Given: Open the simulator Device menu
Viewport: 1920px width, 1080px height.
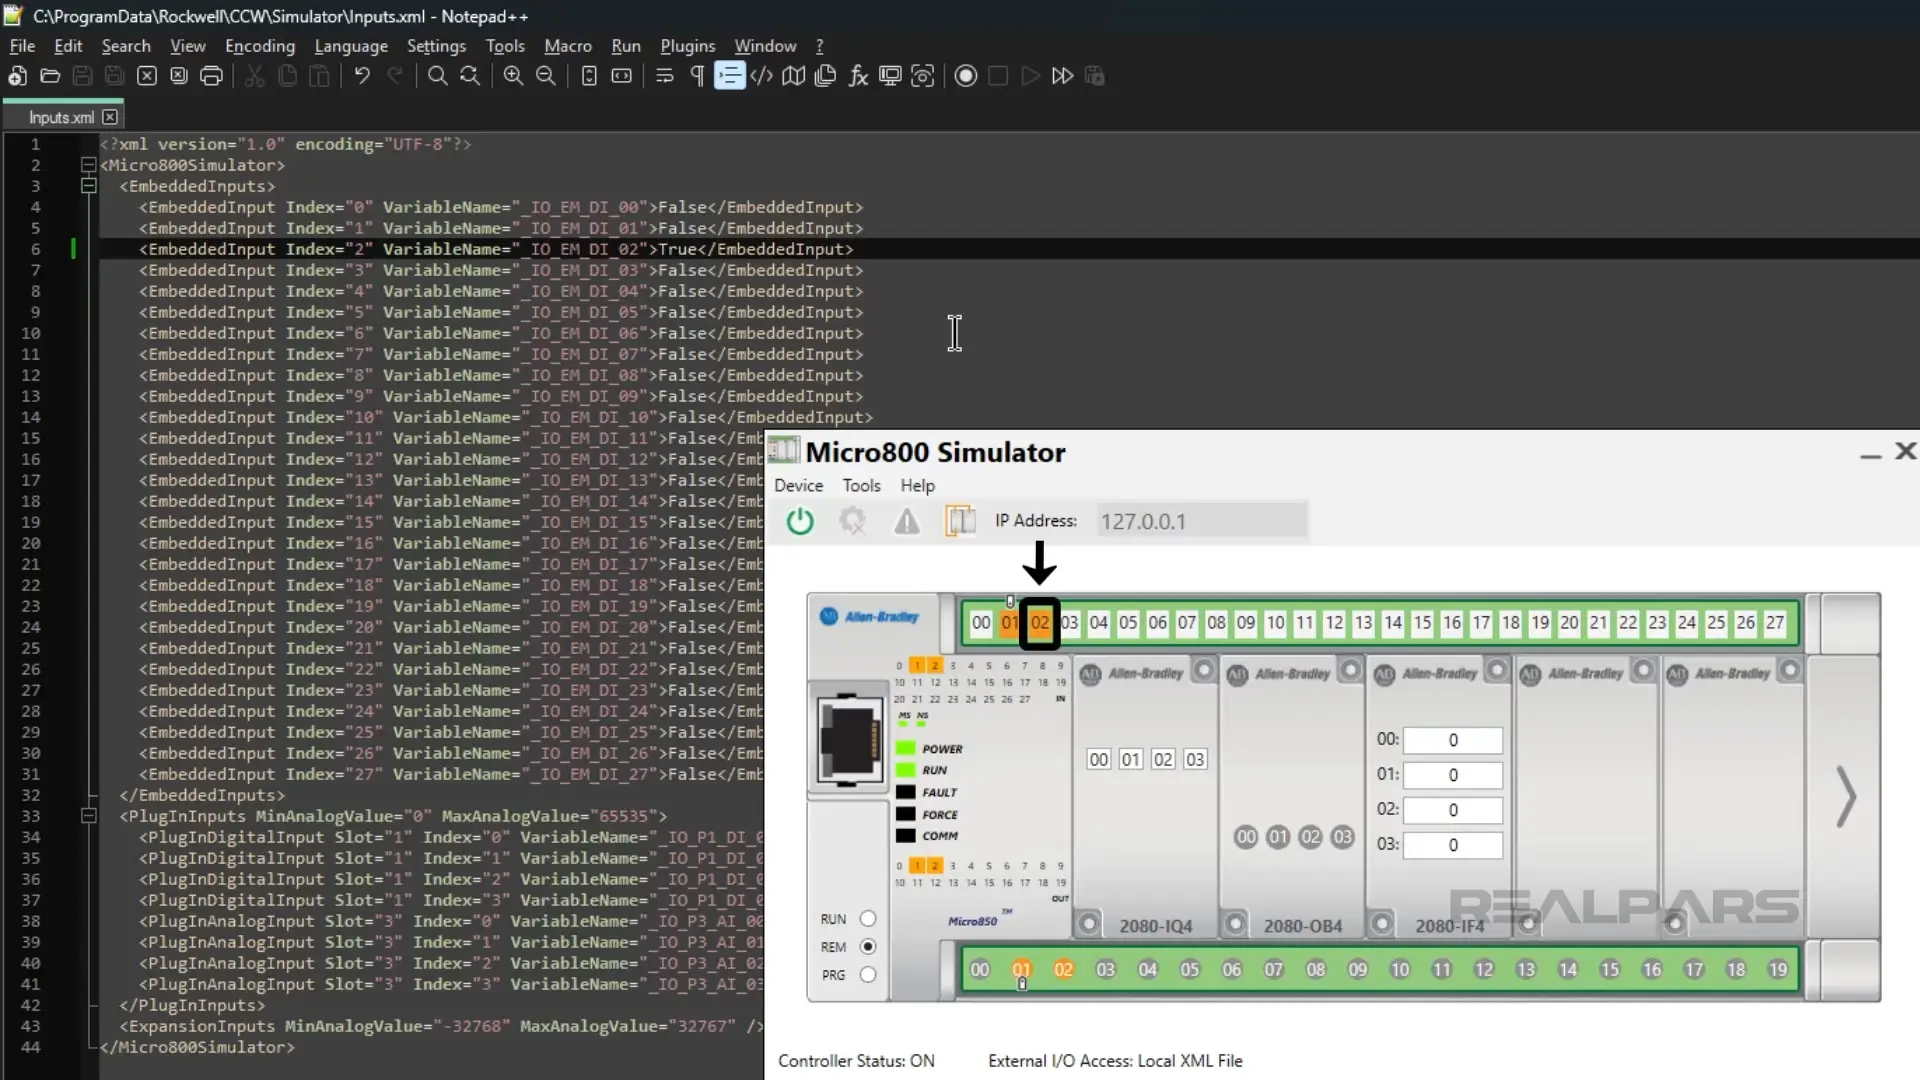Looking at the screenshot, I should (x=798, y=485).
